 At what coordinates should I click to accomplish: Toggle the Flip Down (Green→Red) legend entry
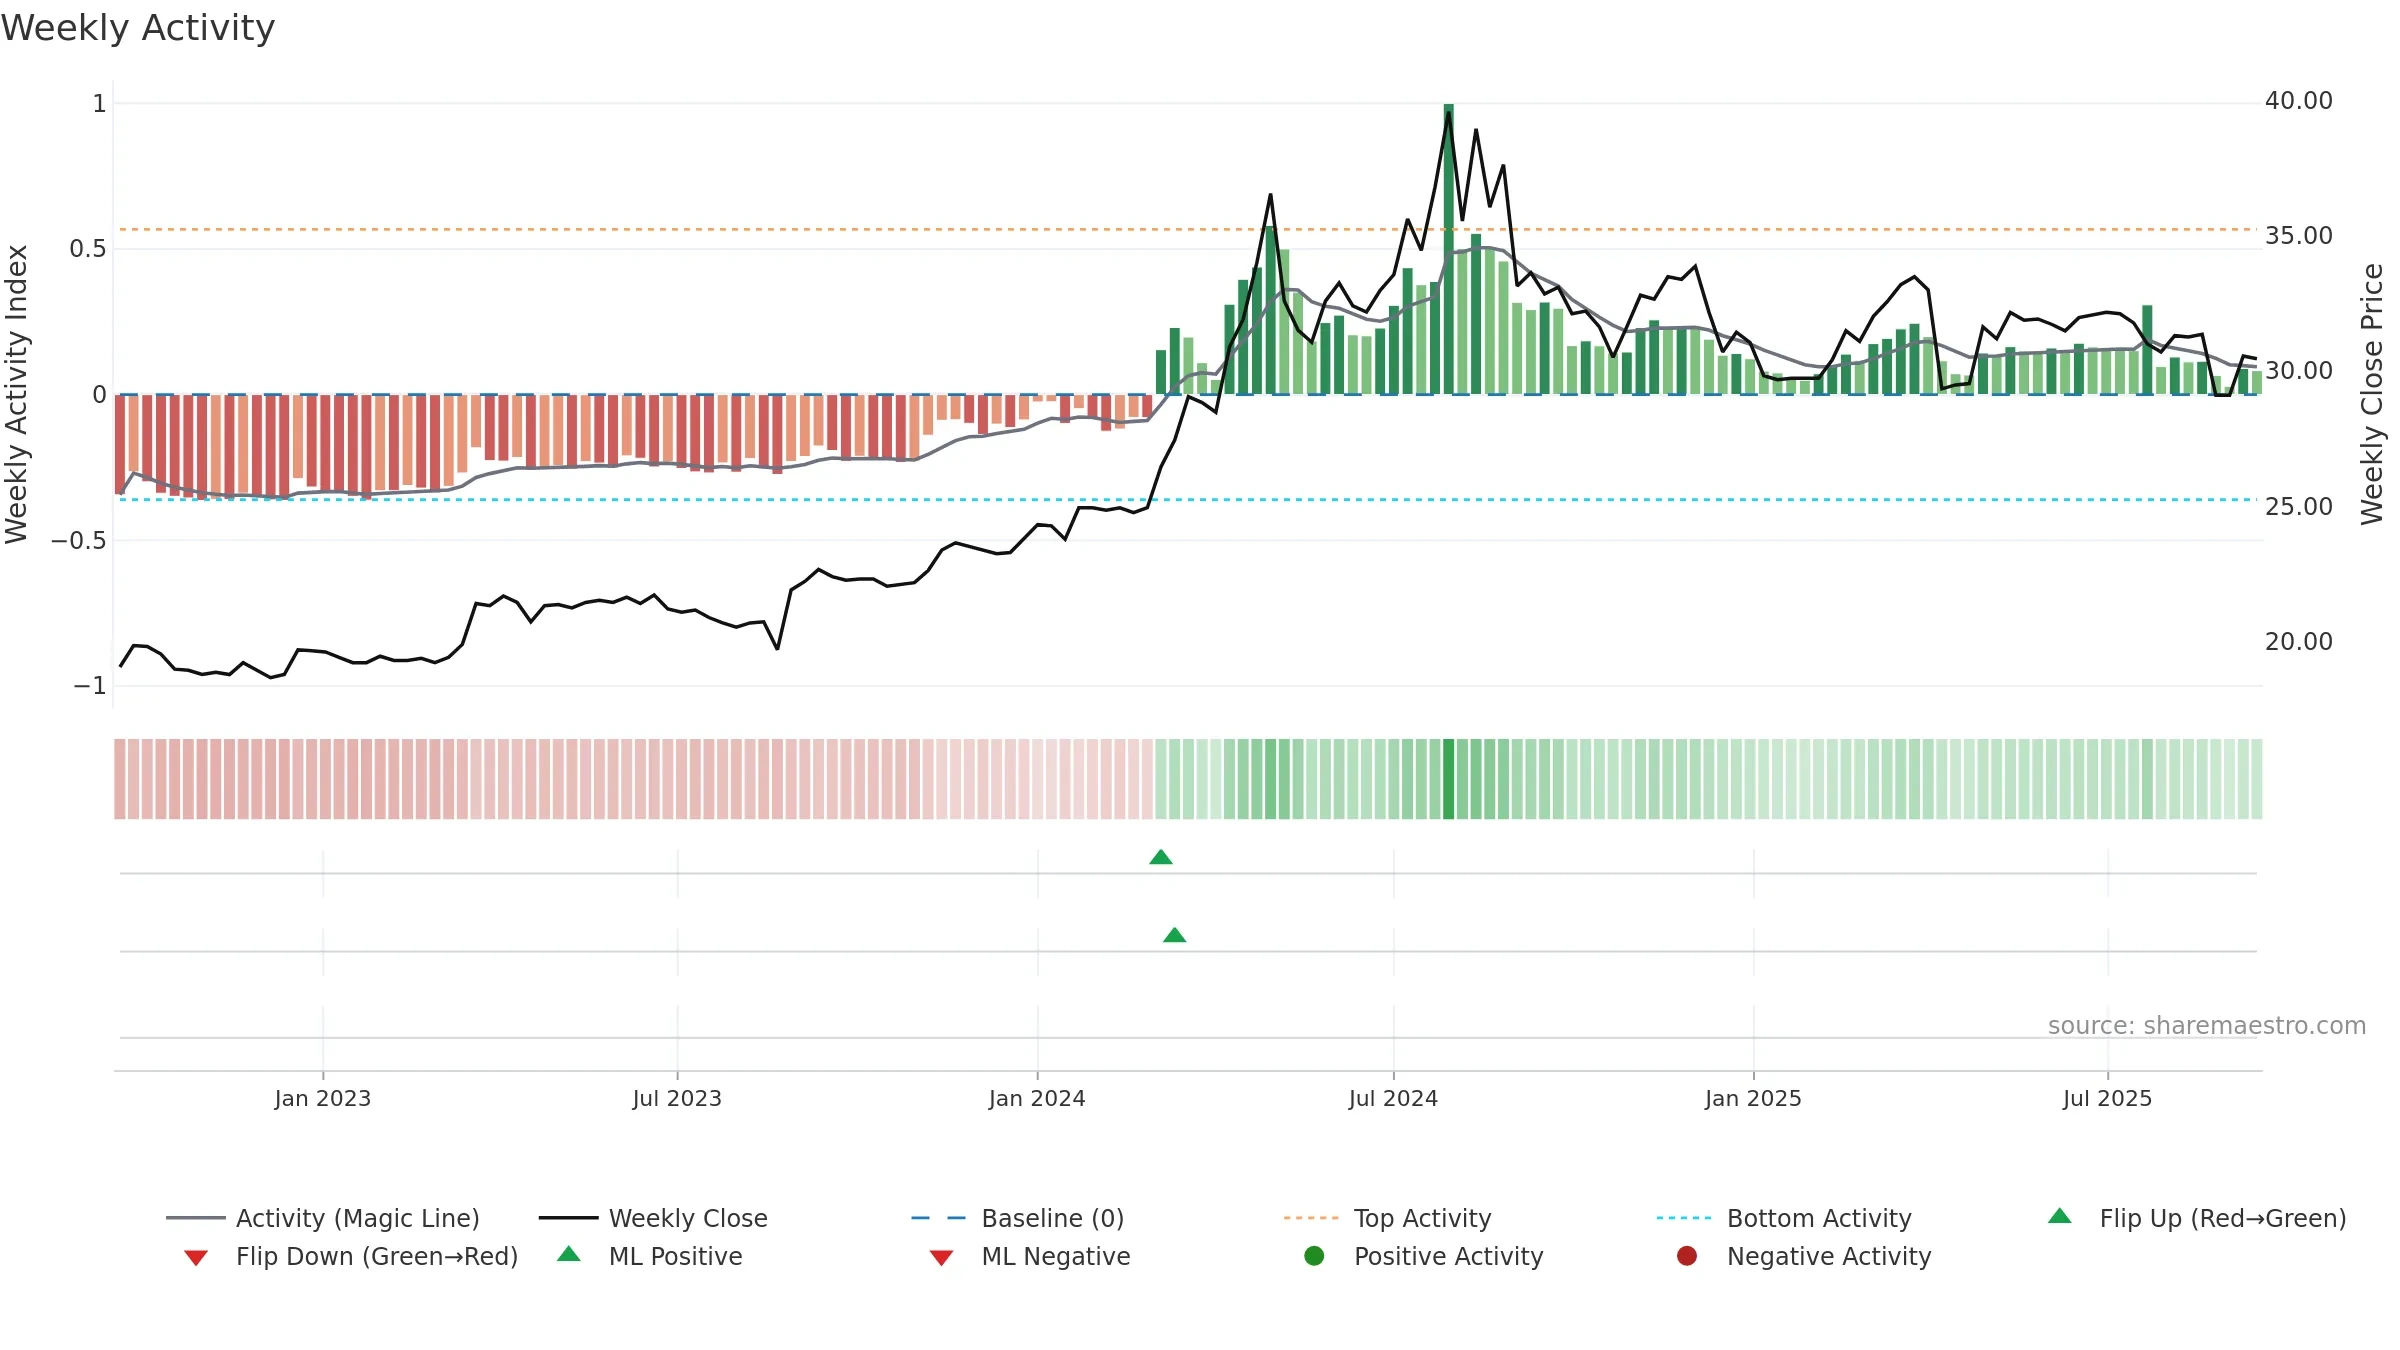(350, 1256)
